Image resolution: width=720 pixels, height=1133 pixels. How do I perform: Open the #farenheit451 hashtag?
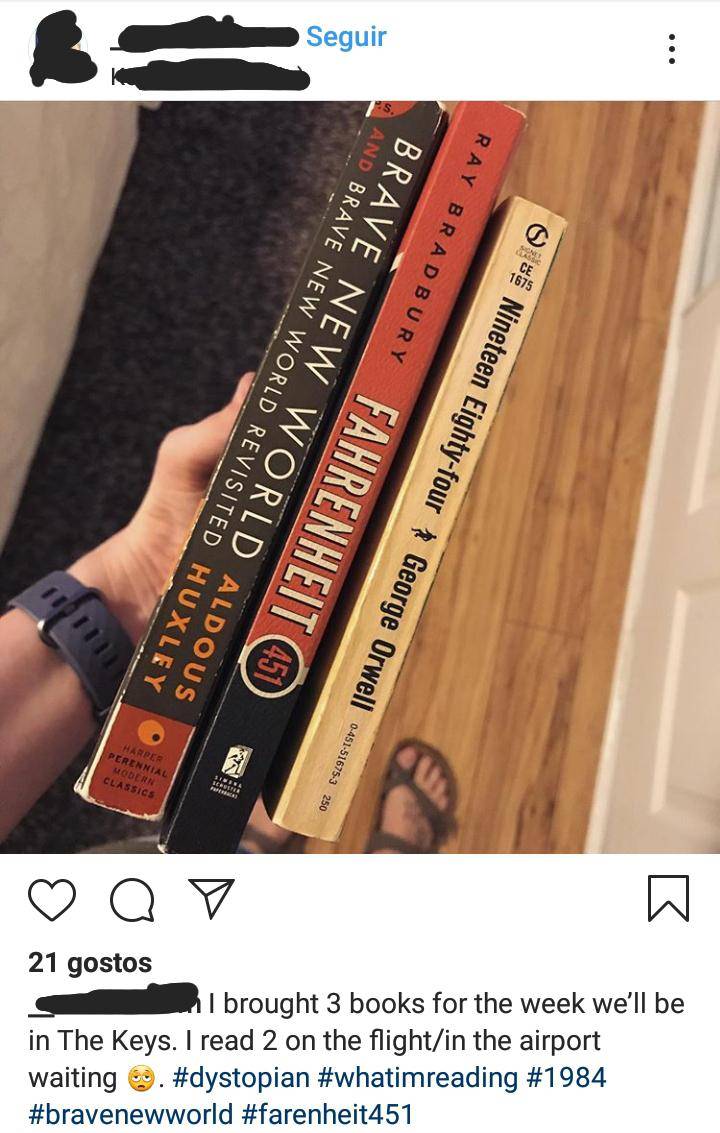pos(326,1113)
